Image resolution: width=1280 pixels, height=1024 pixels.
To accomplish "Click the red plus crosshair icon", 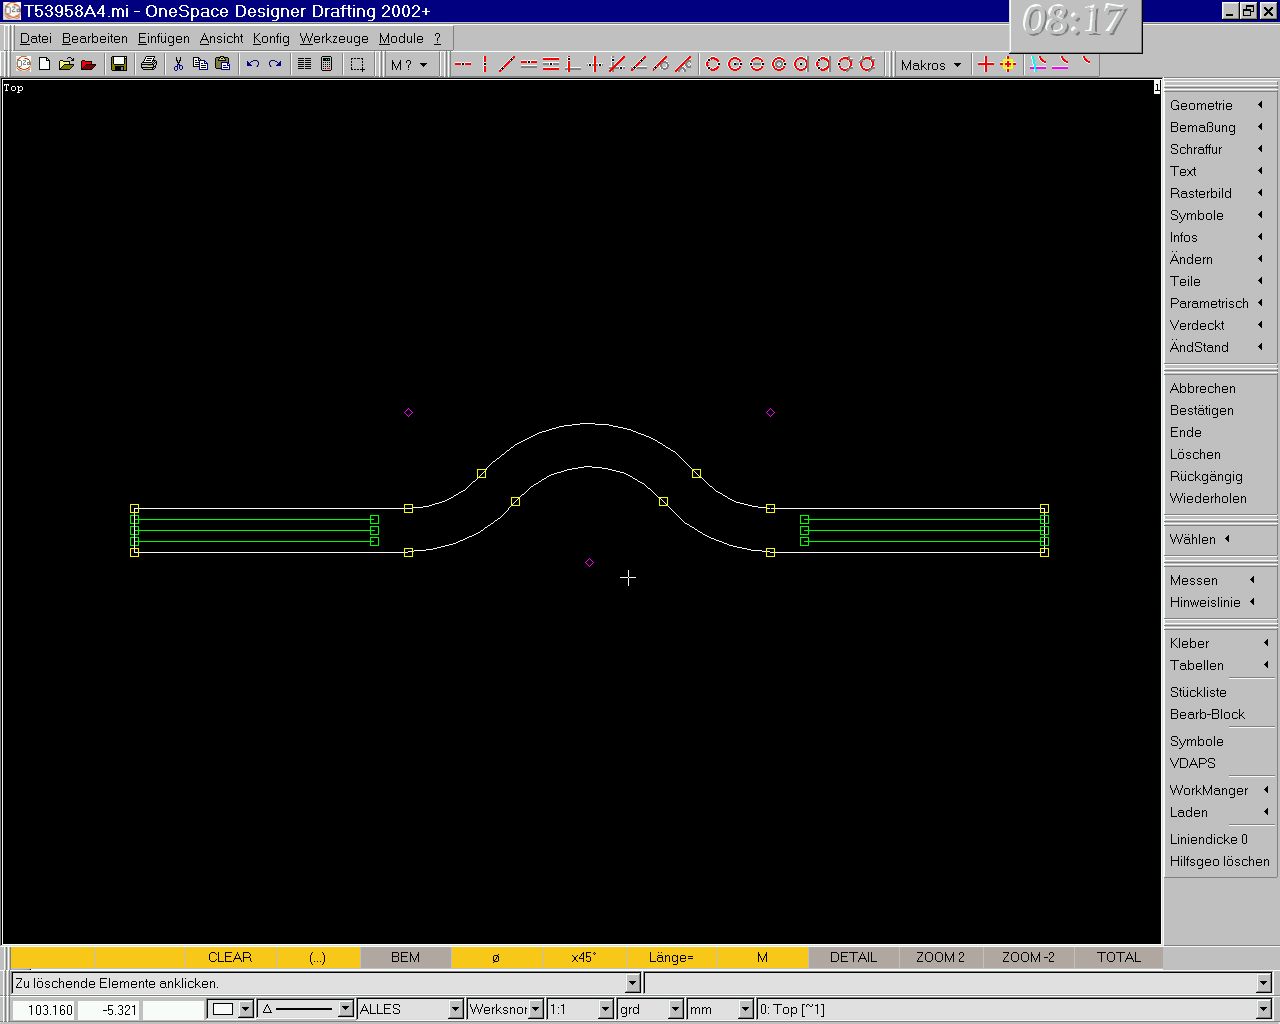I will (x=986, y=64).
